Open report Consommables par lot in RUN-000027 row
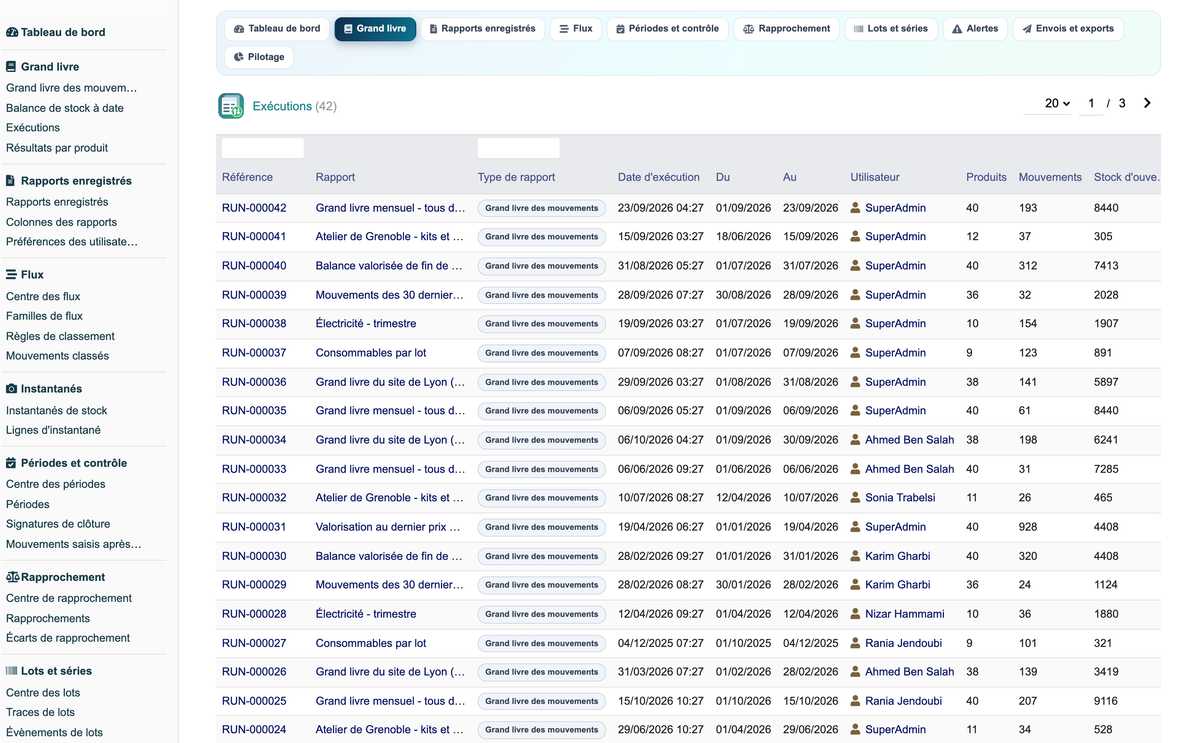The width and height of the screenshot is (1200, 743). click(x=371, y=643)
